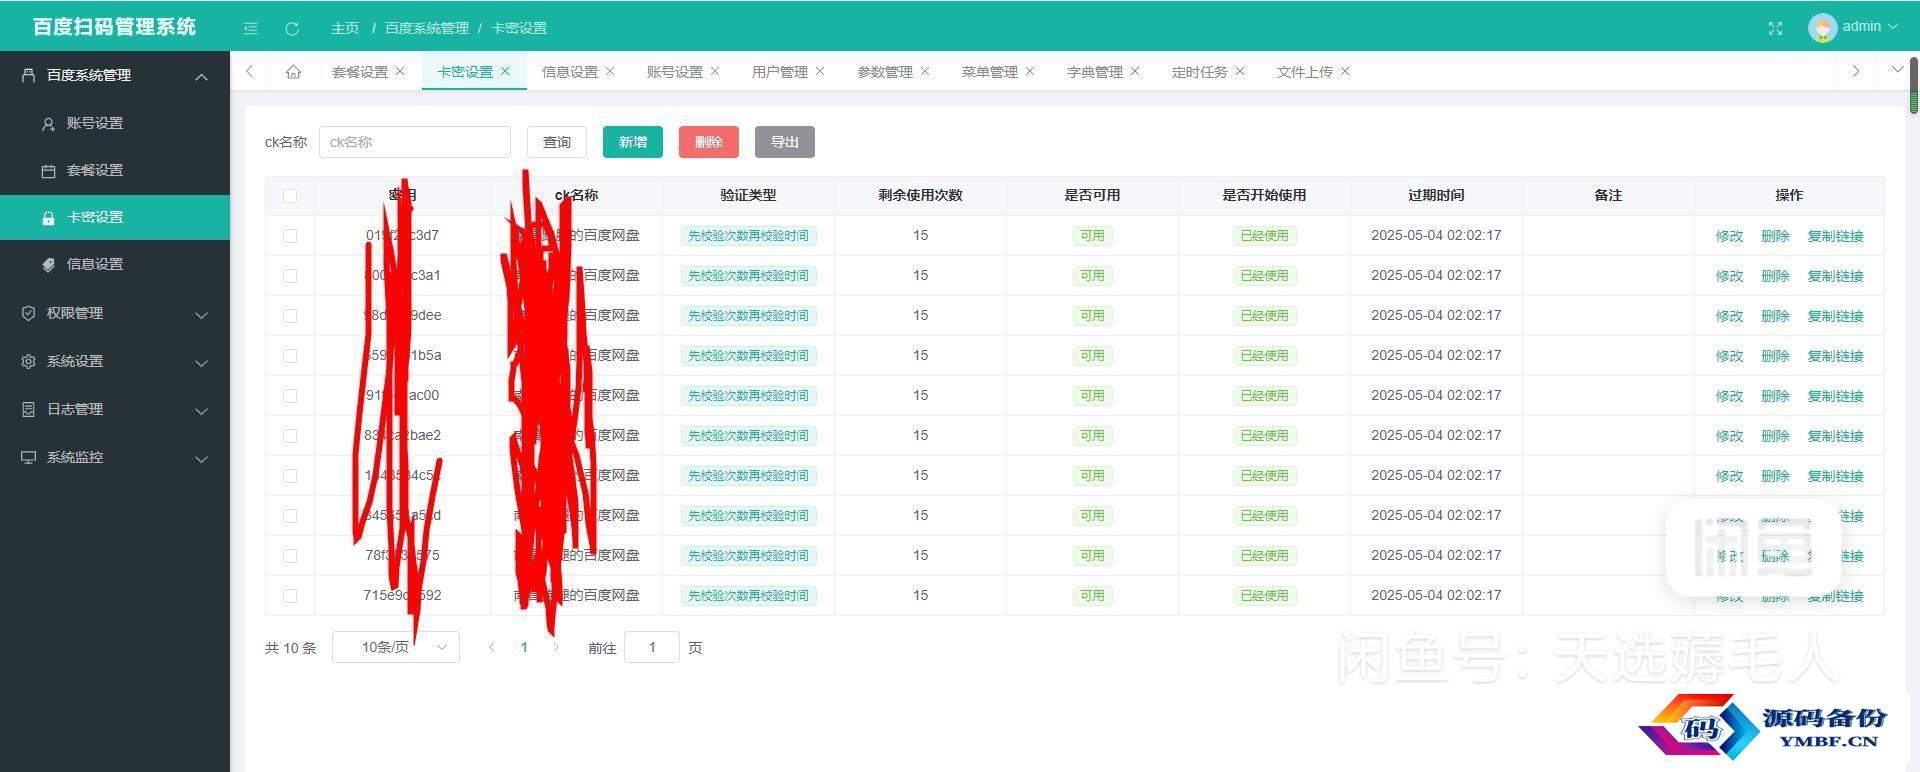Viewport: 1920px width, 772px height.
Task: Open the admin user dropdown
Action: [x=1870, y=27]
